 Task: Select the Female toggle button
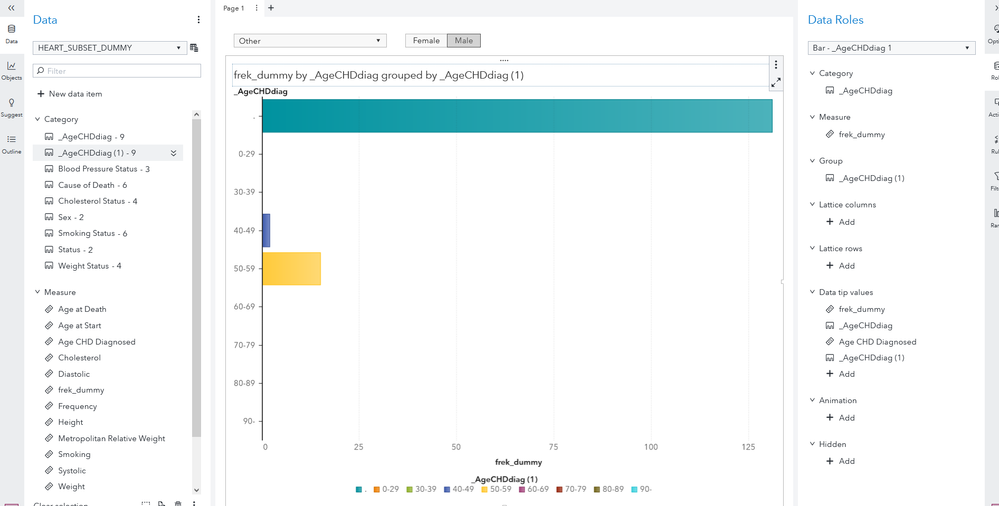pyautogui.click(x=426, y=41)
